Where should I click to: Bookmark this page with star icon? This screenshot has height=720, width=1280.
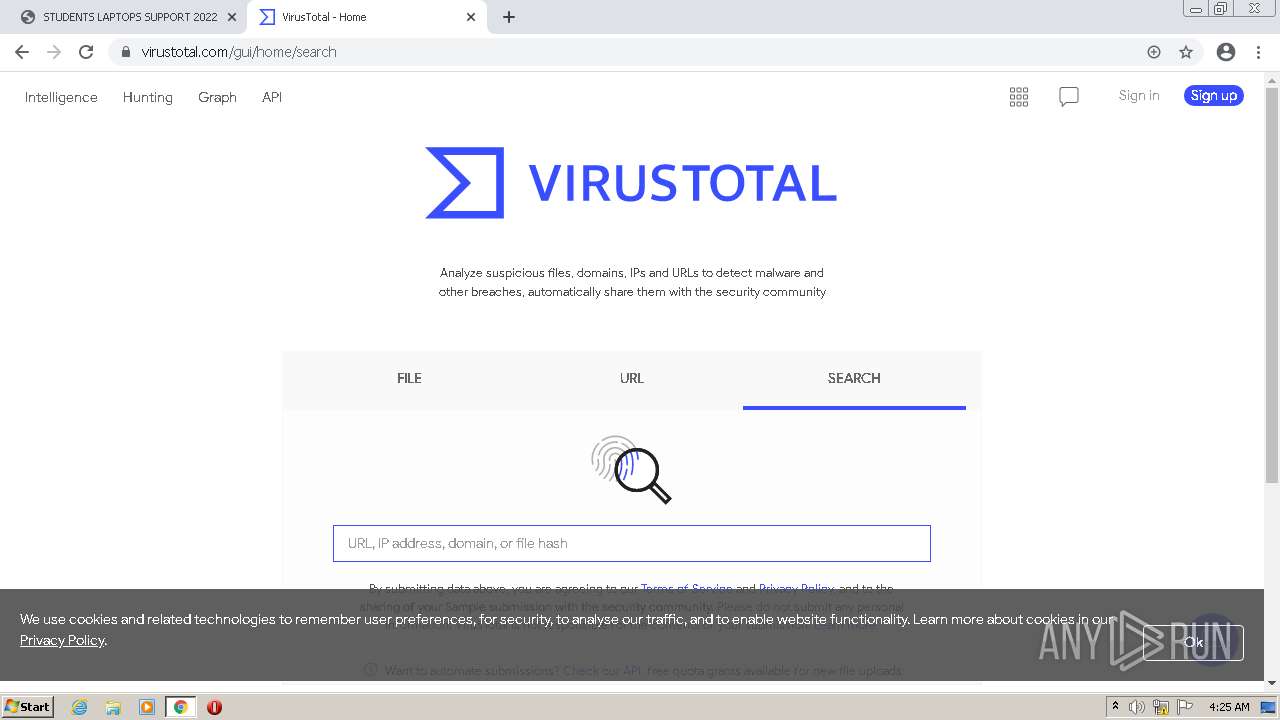(1186, 52)
